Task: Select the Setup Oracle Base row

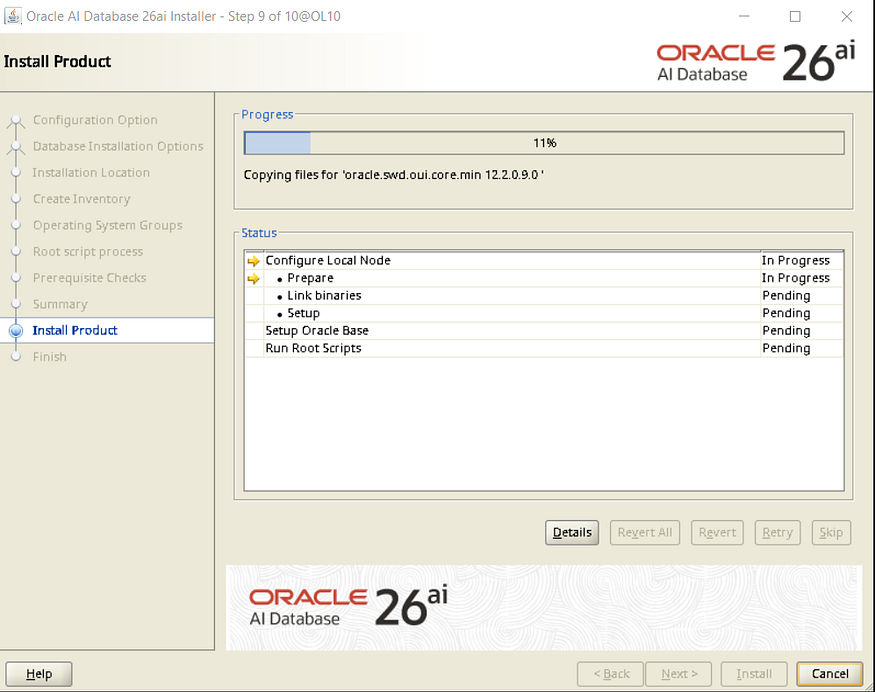Action: [x=544, y=330]
